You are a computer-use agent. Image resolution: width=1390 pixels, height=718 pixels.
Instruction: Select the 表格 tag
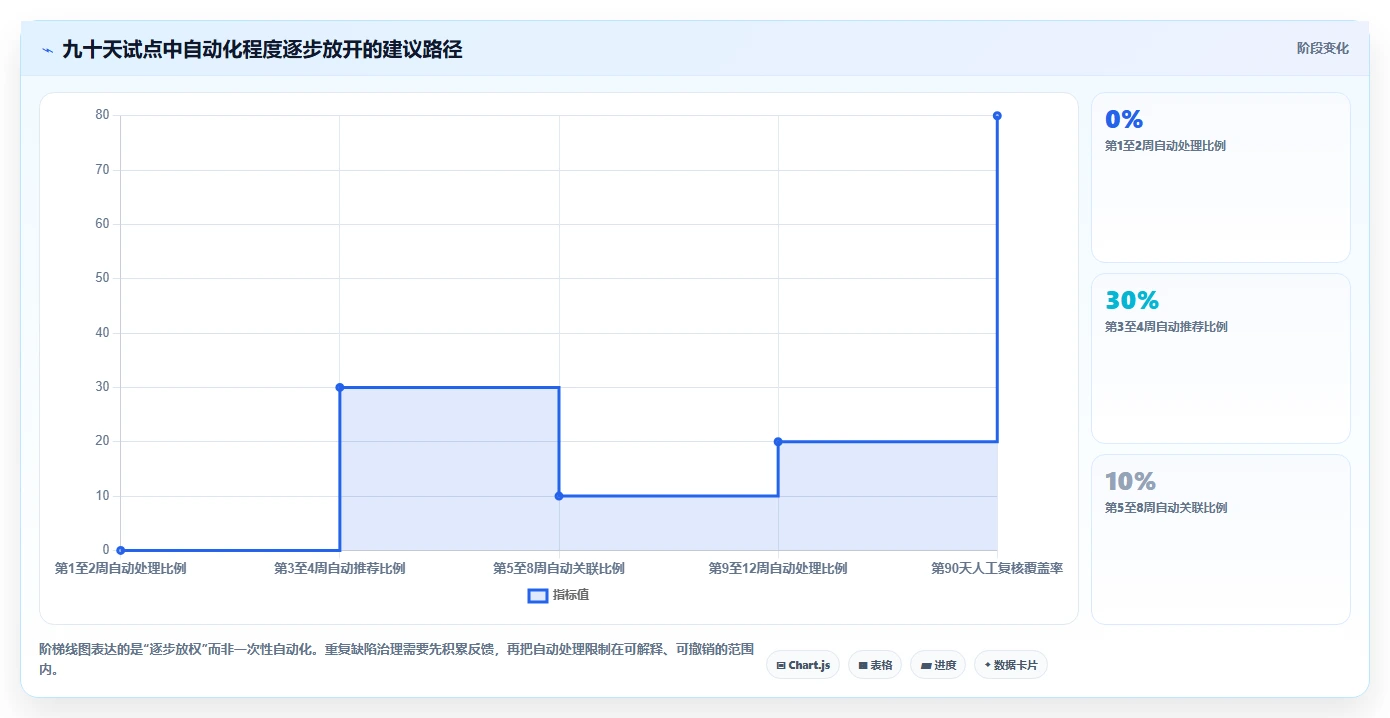(x=875, y=665)
